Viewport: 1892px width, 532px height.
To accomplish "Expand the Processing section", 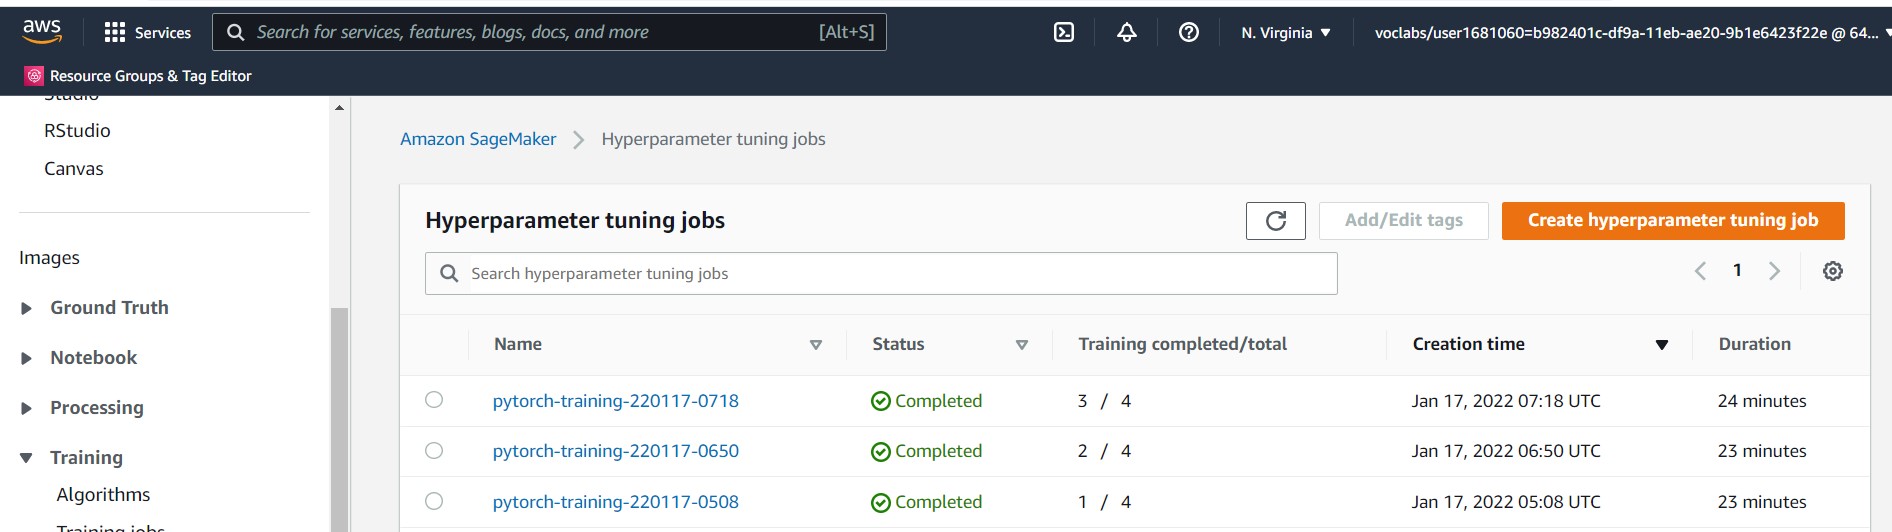I will 27,409.
